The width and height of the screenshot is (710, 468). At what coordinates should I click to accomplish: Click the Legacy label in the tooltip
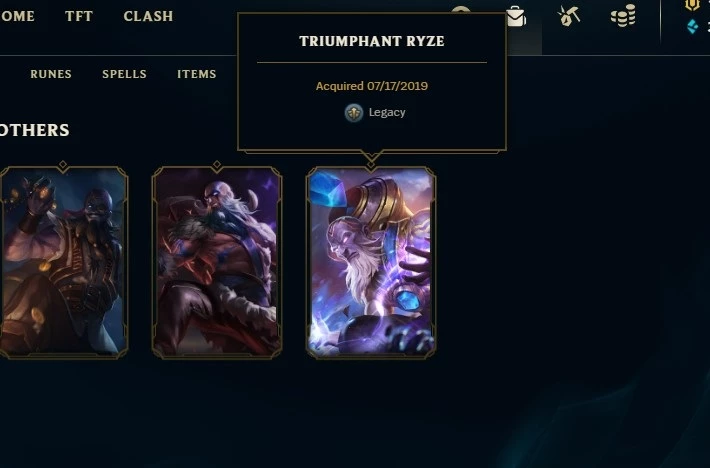pos(387,113)
